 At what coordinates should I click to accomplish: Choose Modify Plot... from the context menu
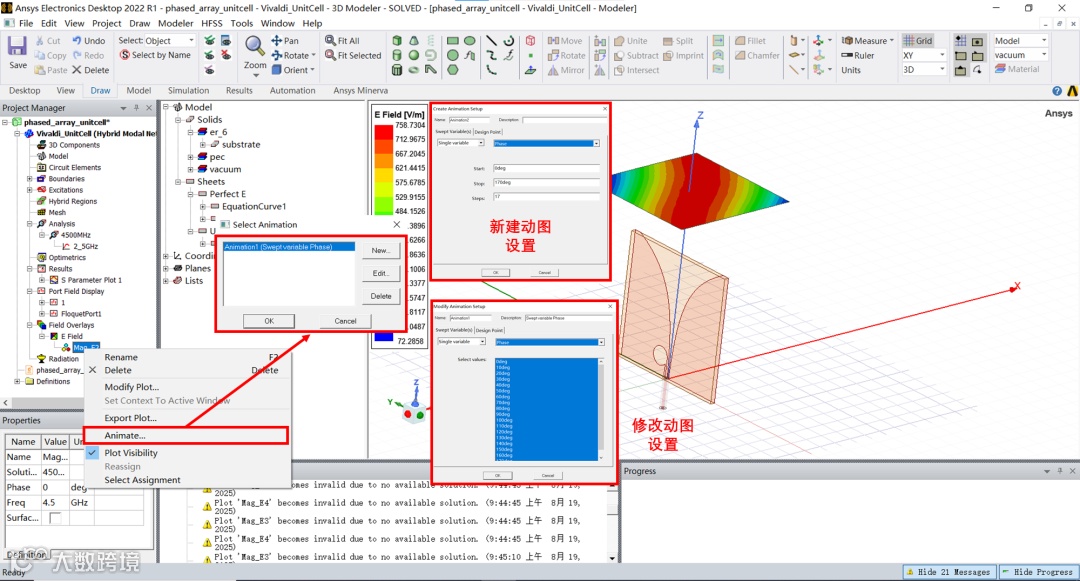click(x=132, y=387)
